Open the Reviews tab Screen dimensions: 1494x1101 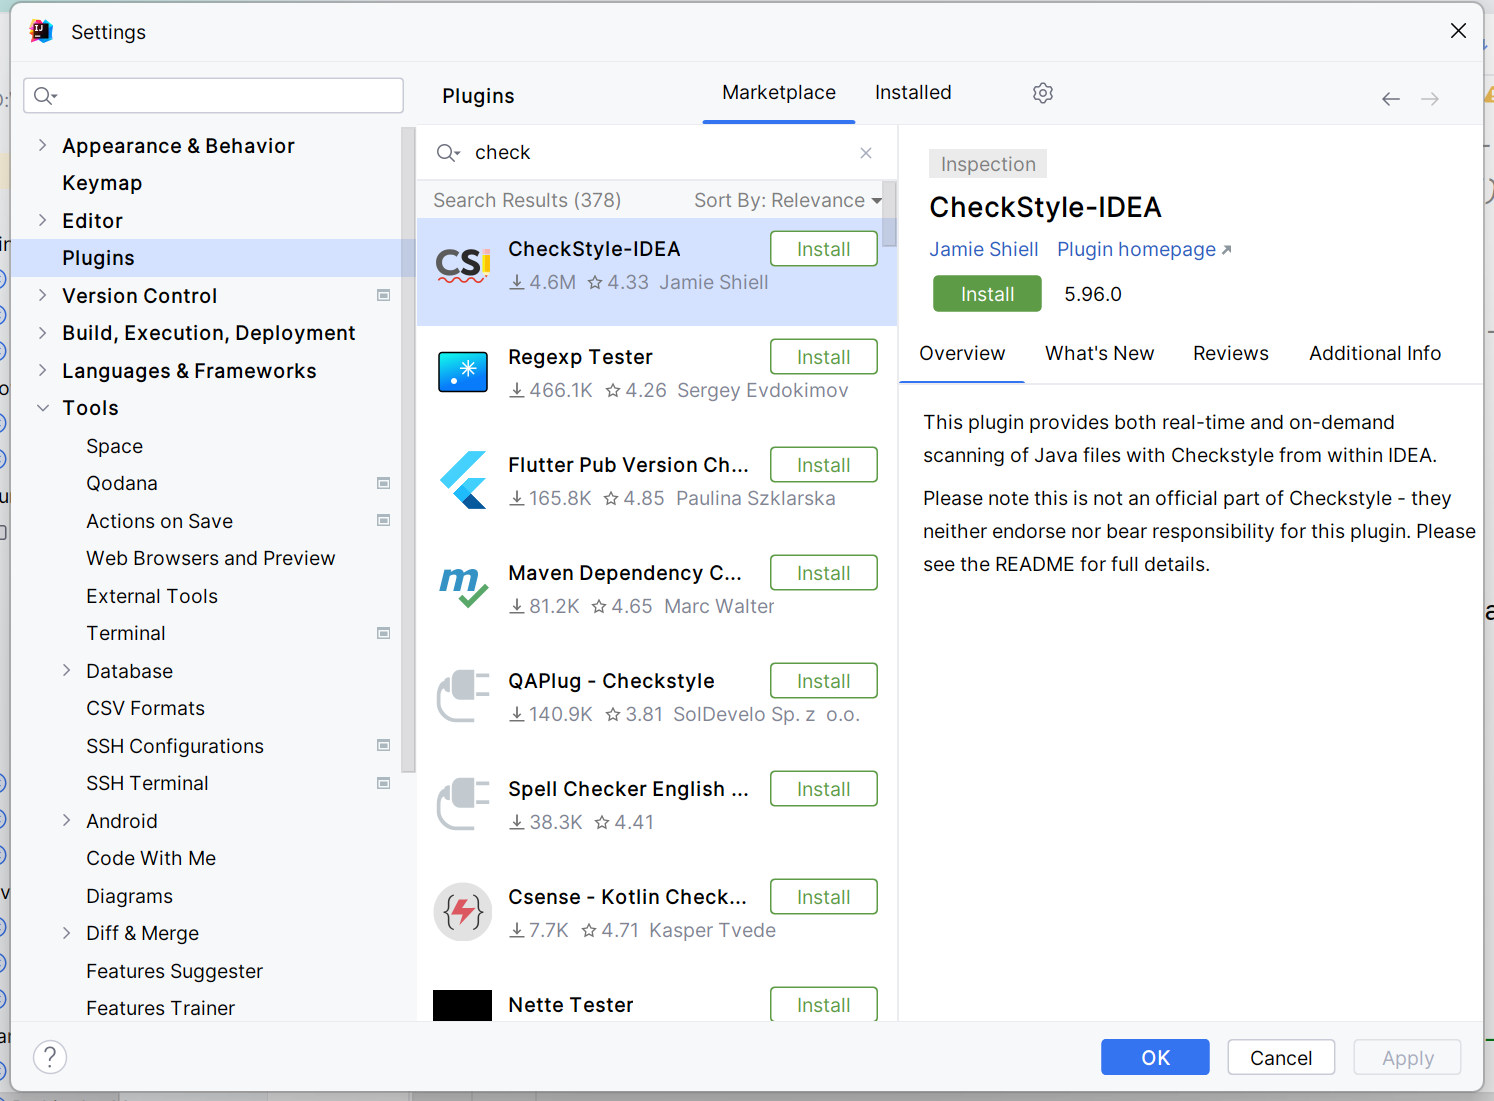[1230, 354]
